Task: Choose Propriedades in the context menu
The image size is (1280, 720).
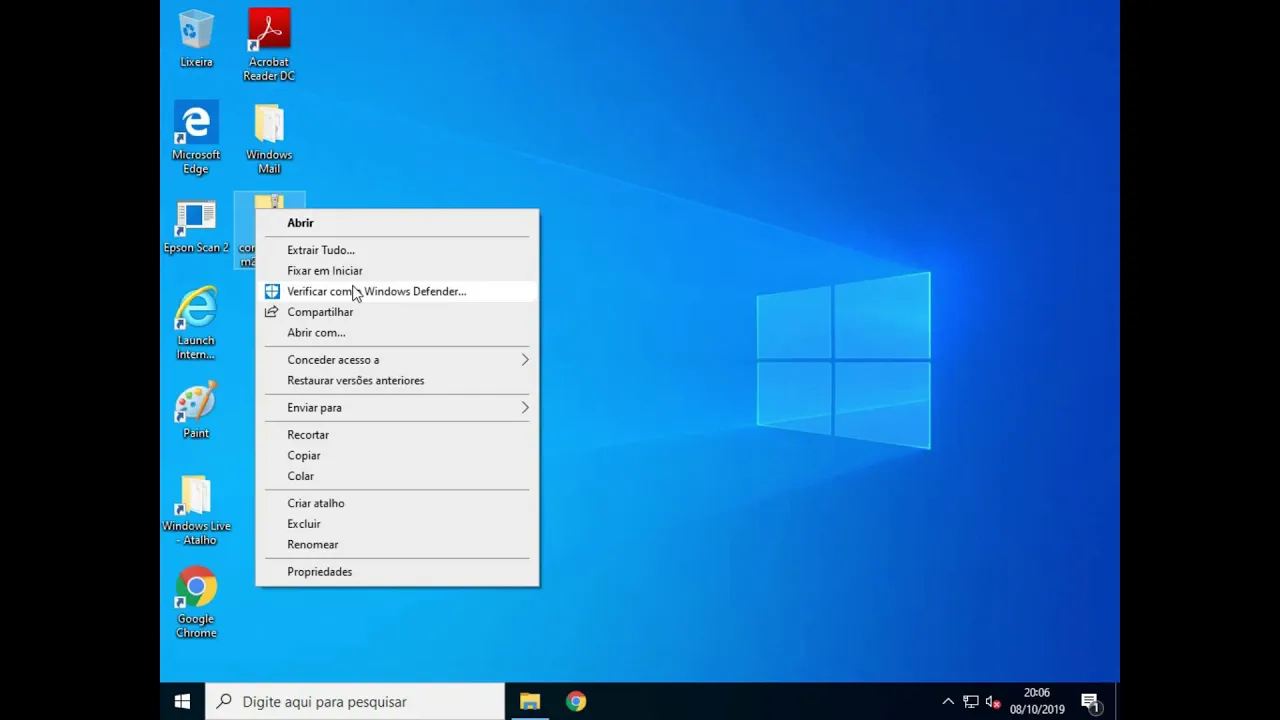Action: coord(397,572)
